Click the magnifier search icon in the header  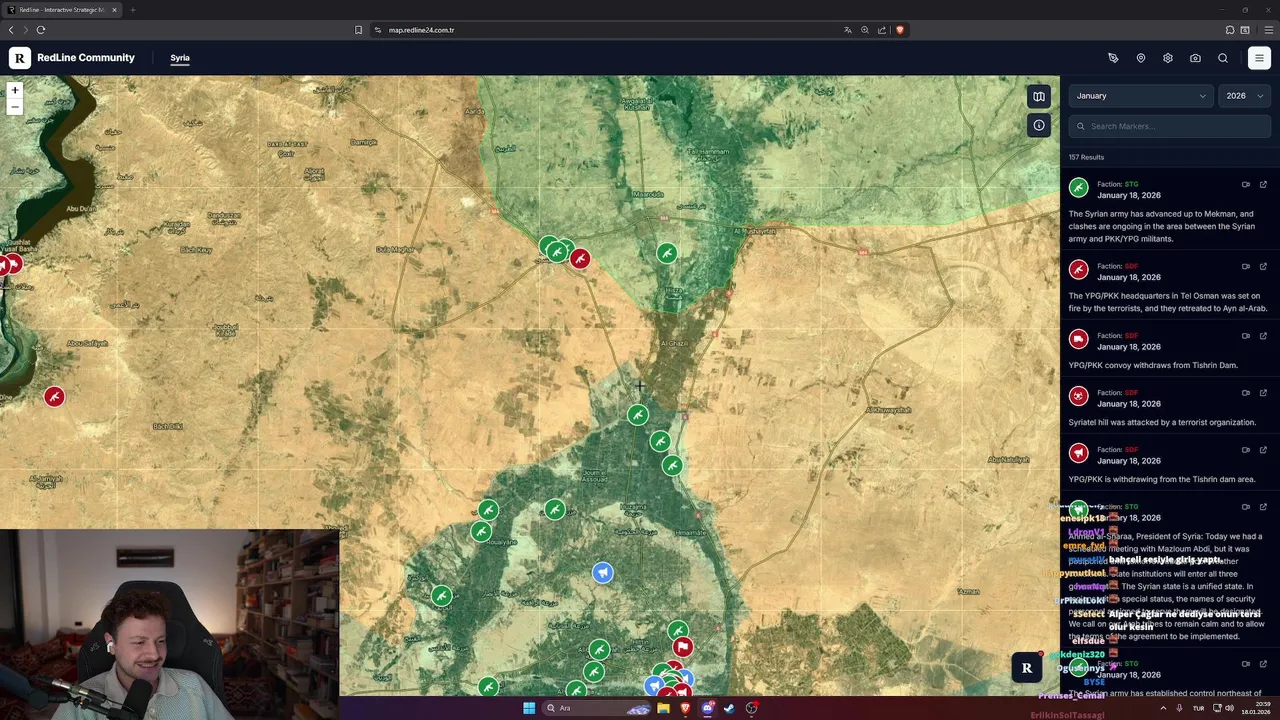[x=1223, y=58]
